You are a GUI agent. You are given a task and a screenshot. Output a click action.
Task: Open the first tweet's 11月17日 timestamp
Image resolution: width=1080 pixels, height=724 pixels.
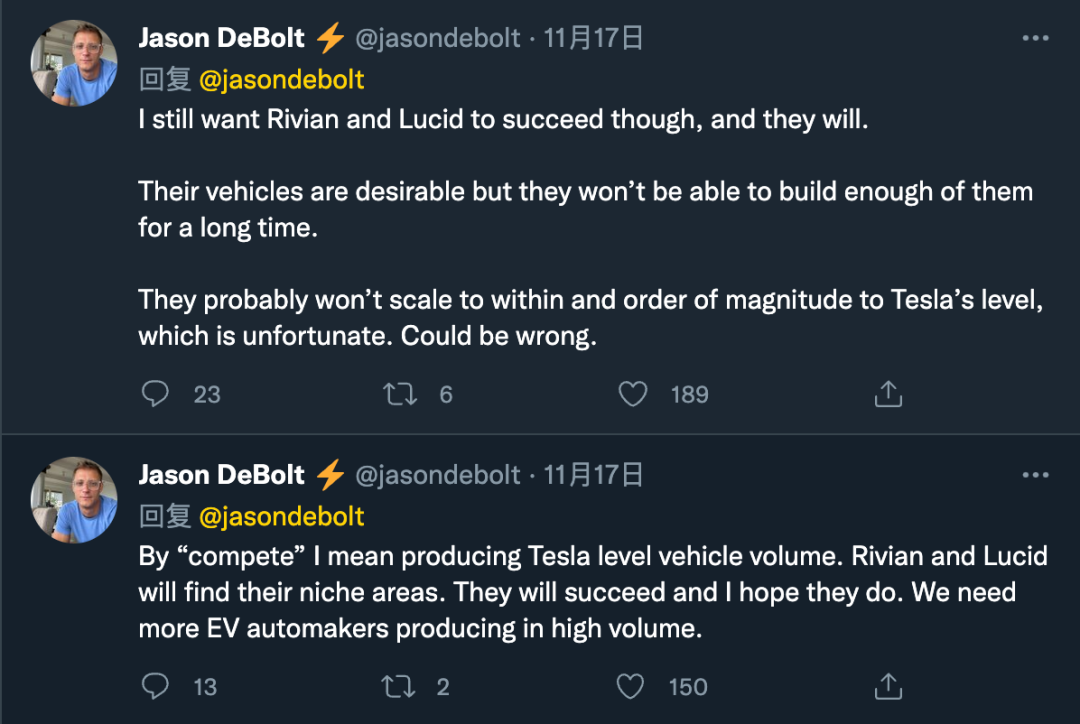tap(593, 38)
